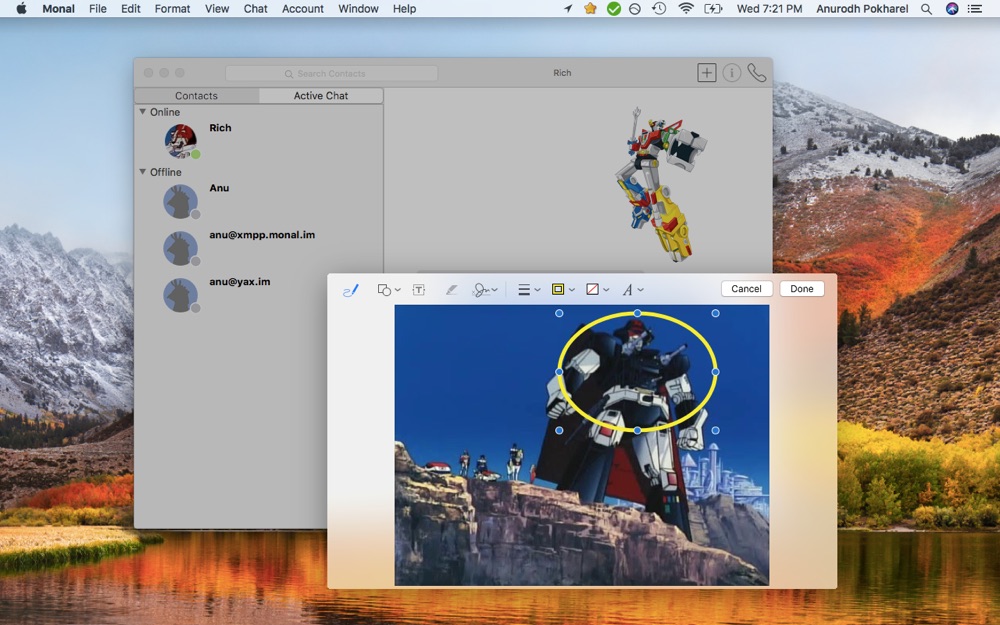Select the Text box tool
1000x625 pixels.
tap(419, 290)
